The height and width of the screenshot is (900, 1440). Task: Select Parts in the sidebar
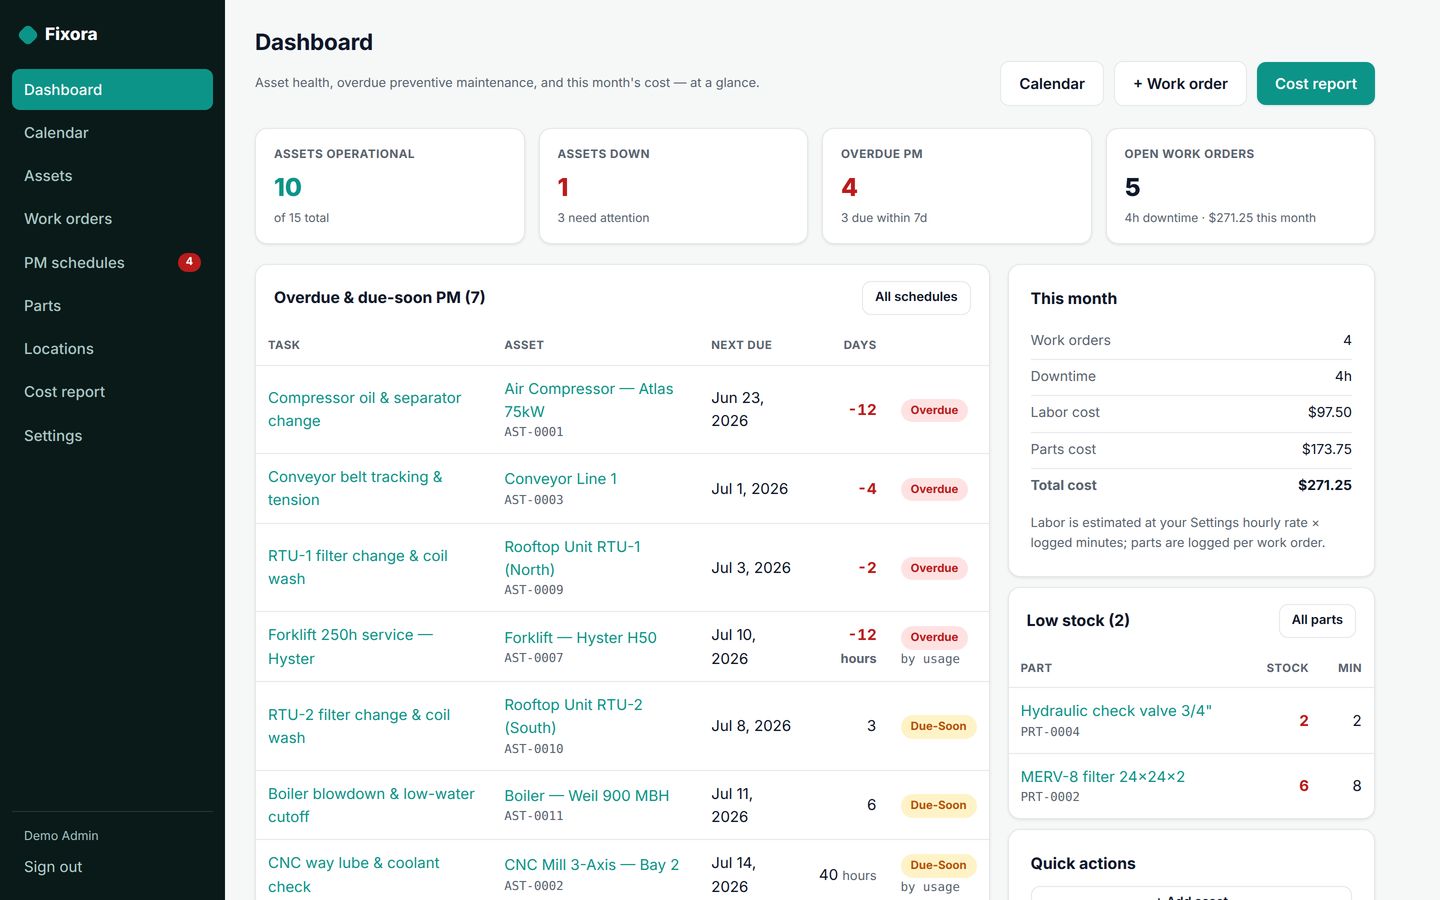(x=112, y=305)
